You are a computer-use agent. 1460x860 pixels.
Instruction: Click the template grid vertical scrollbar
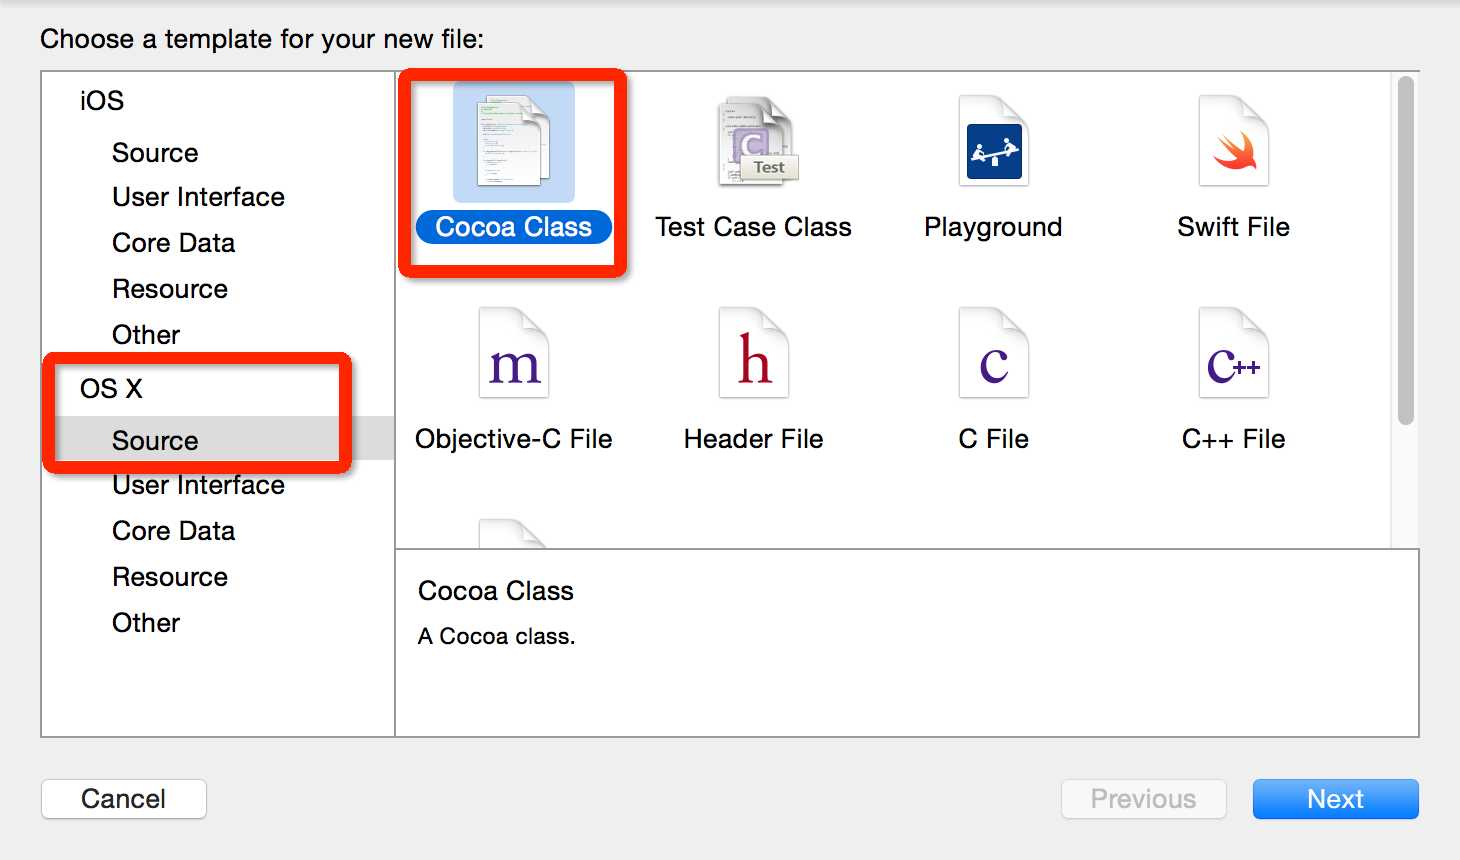click(x=1405, y=251)
